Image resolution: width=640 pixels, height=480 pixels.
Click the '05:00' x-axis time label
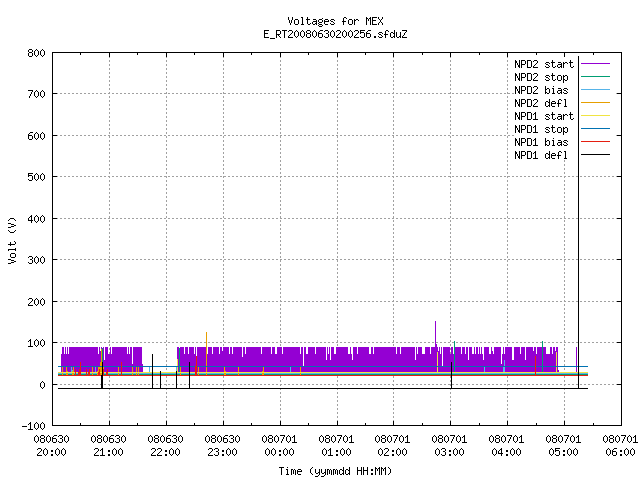563,452
